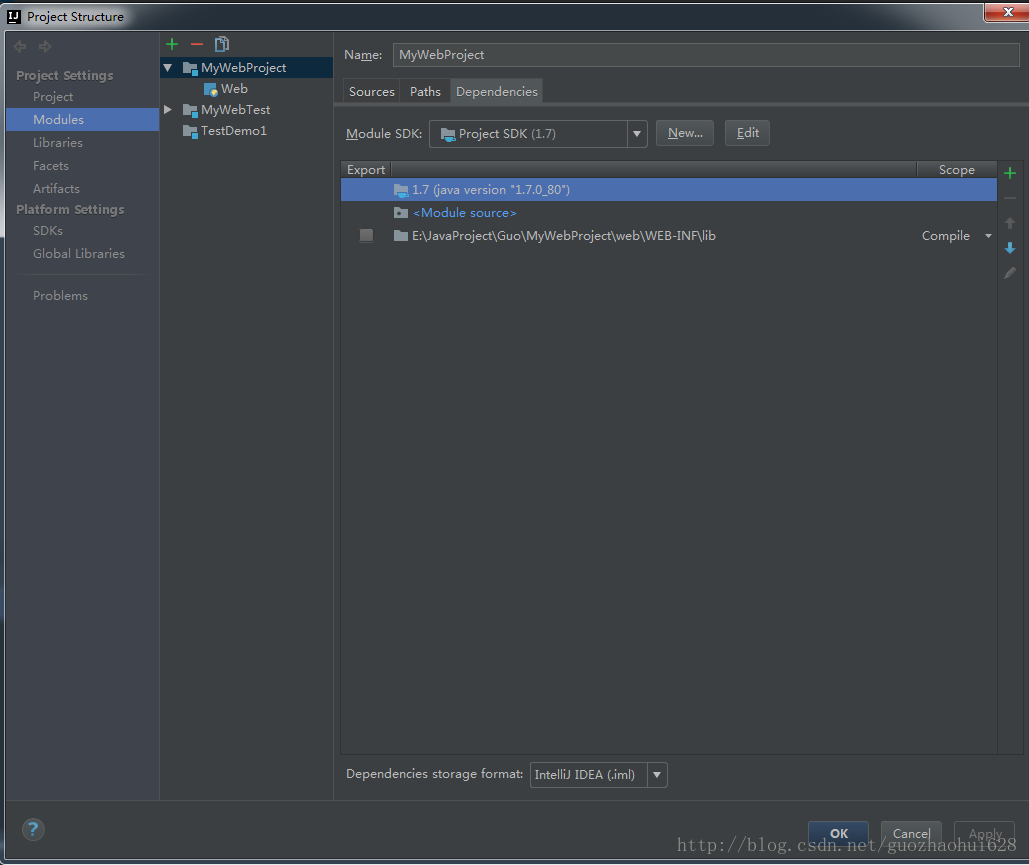Open the Compile scope dropdown

pos(988,236)
